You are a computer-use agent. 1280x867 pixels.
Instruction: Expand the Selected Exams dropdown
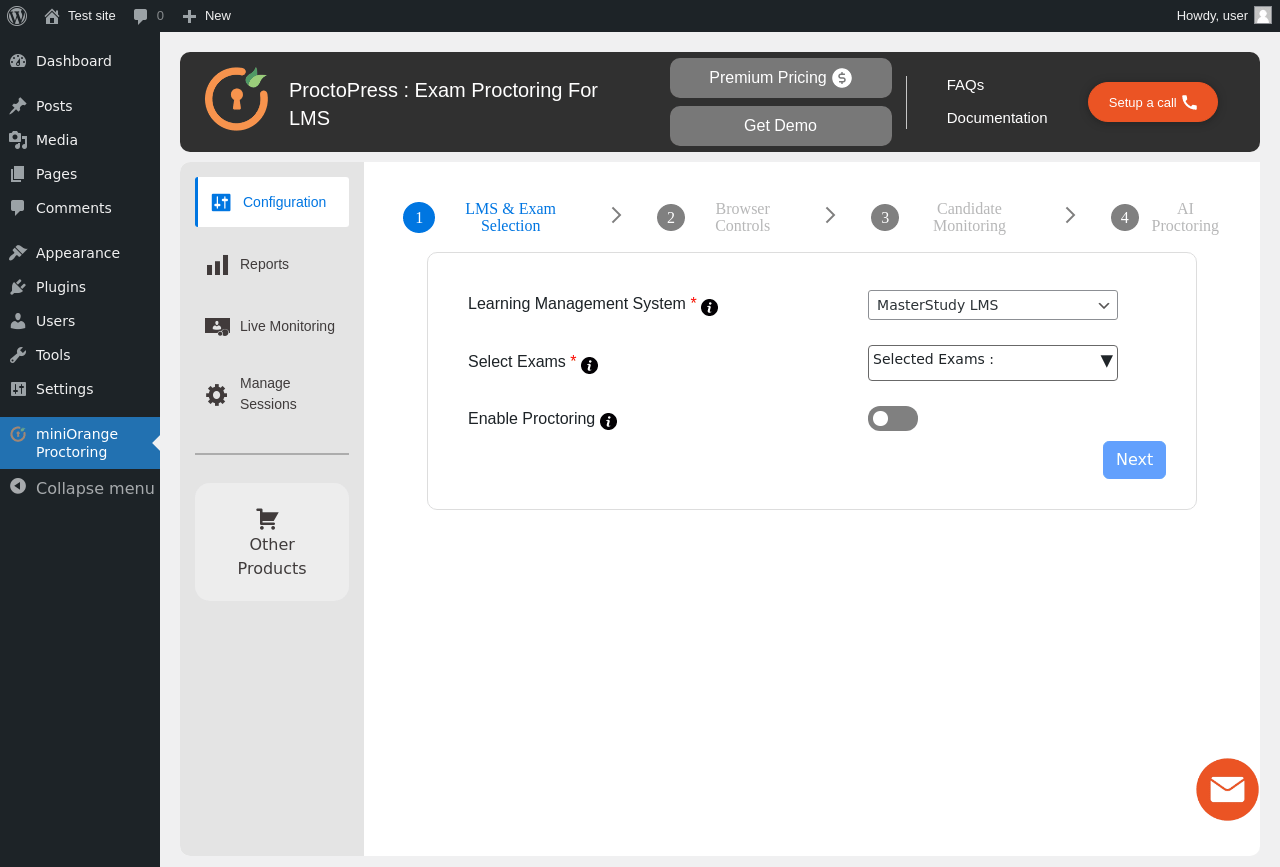tap(993, 363)
